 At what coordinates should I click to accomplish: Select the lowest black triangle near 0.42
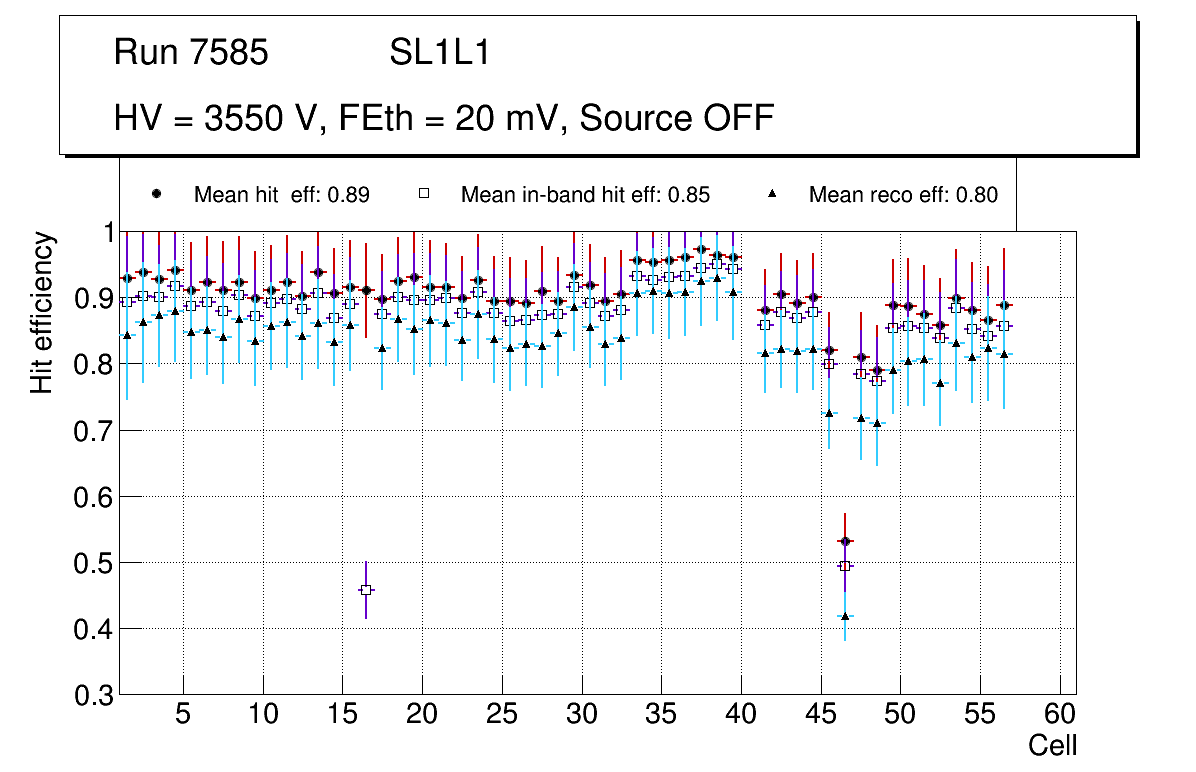point(845,616)
